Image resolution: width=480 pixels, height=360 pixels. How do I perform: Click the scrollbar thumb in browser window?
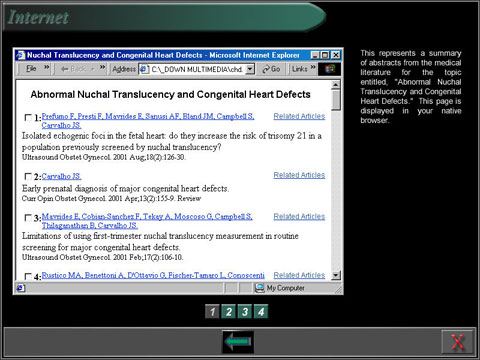coord(336,100)
